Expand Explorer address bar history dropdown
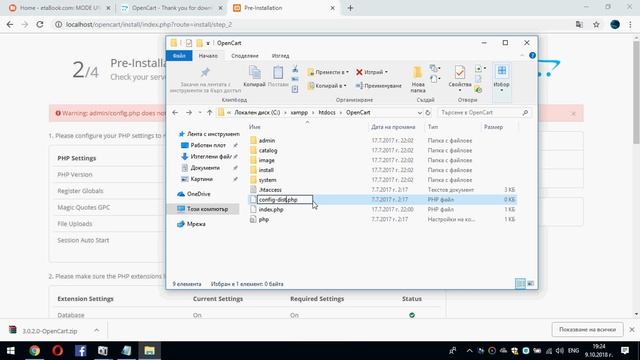Image resolution: width=640 pixels, height=360 pixels. [420, 112]
